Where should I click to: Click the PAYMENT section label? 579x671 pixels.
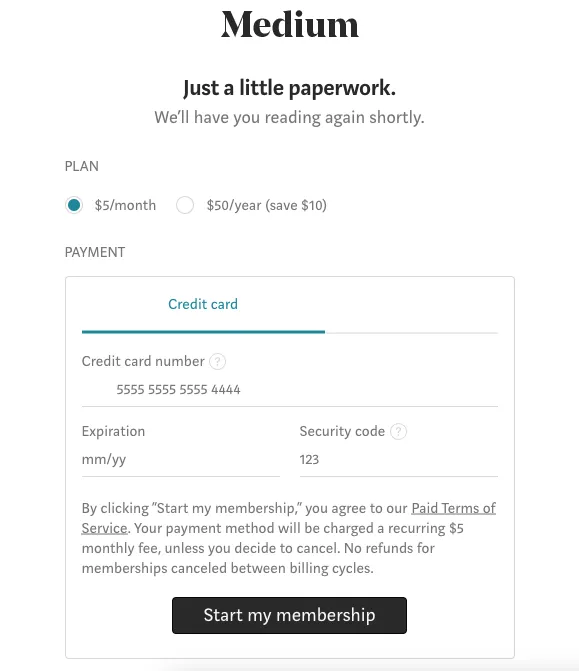pos(95,252)
